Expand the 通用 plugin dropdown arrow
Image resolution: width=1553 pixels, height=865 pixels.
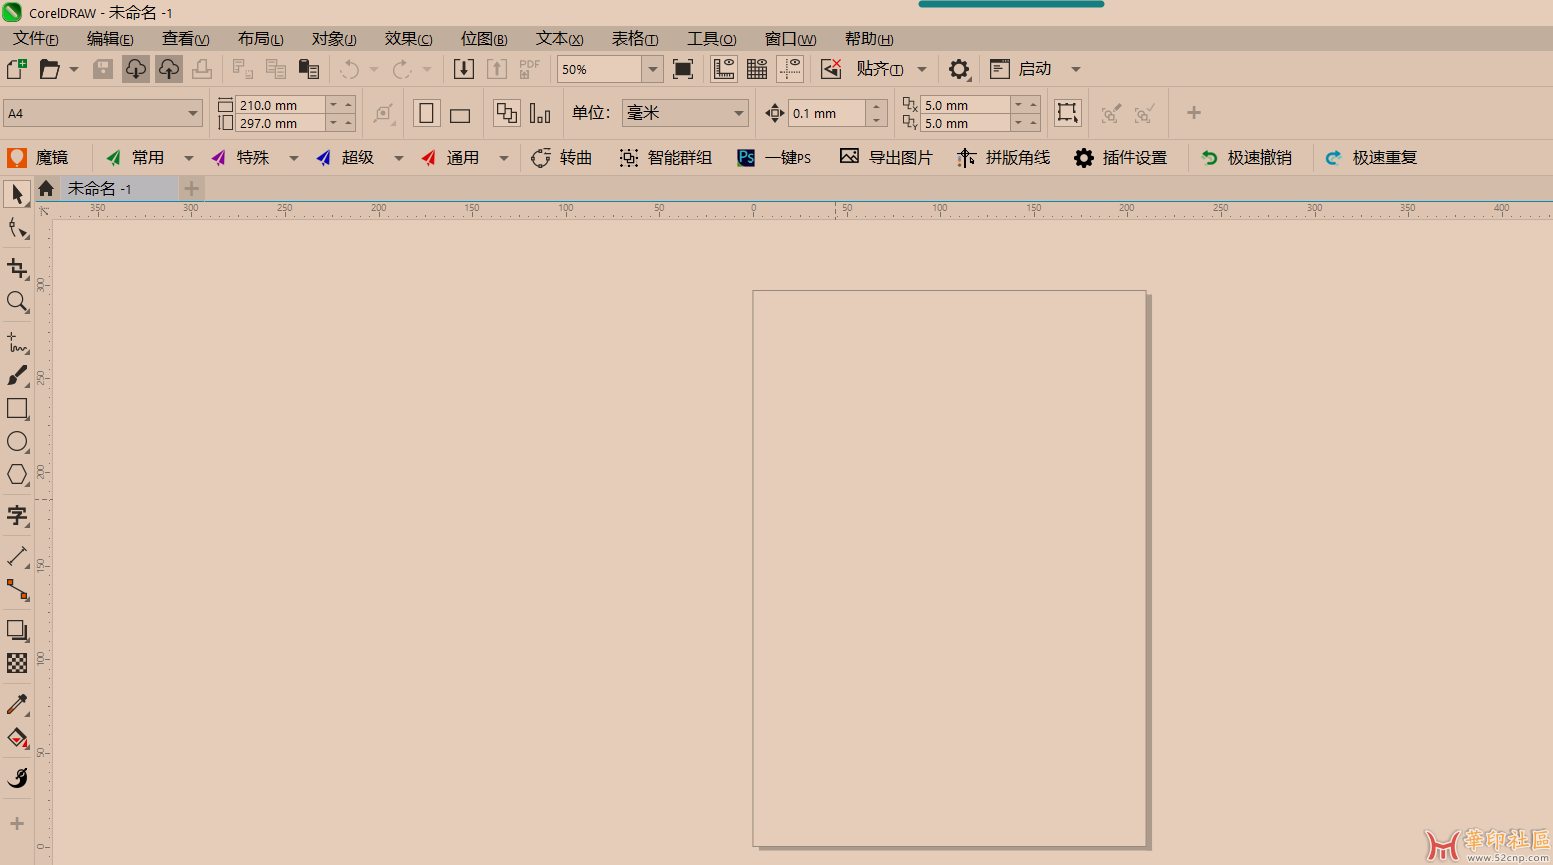click(x=503, y=158)
